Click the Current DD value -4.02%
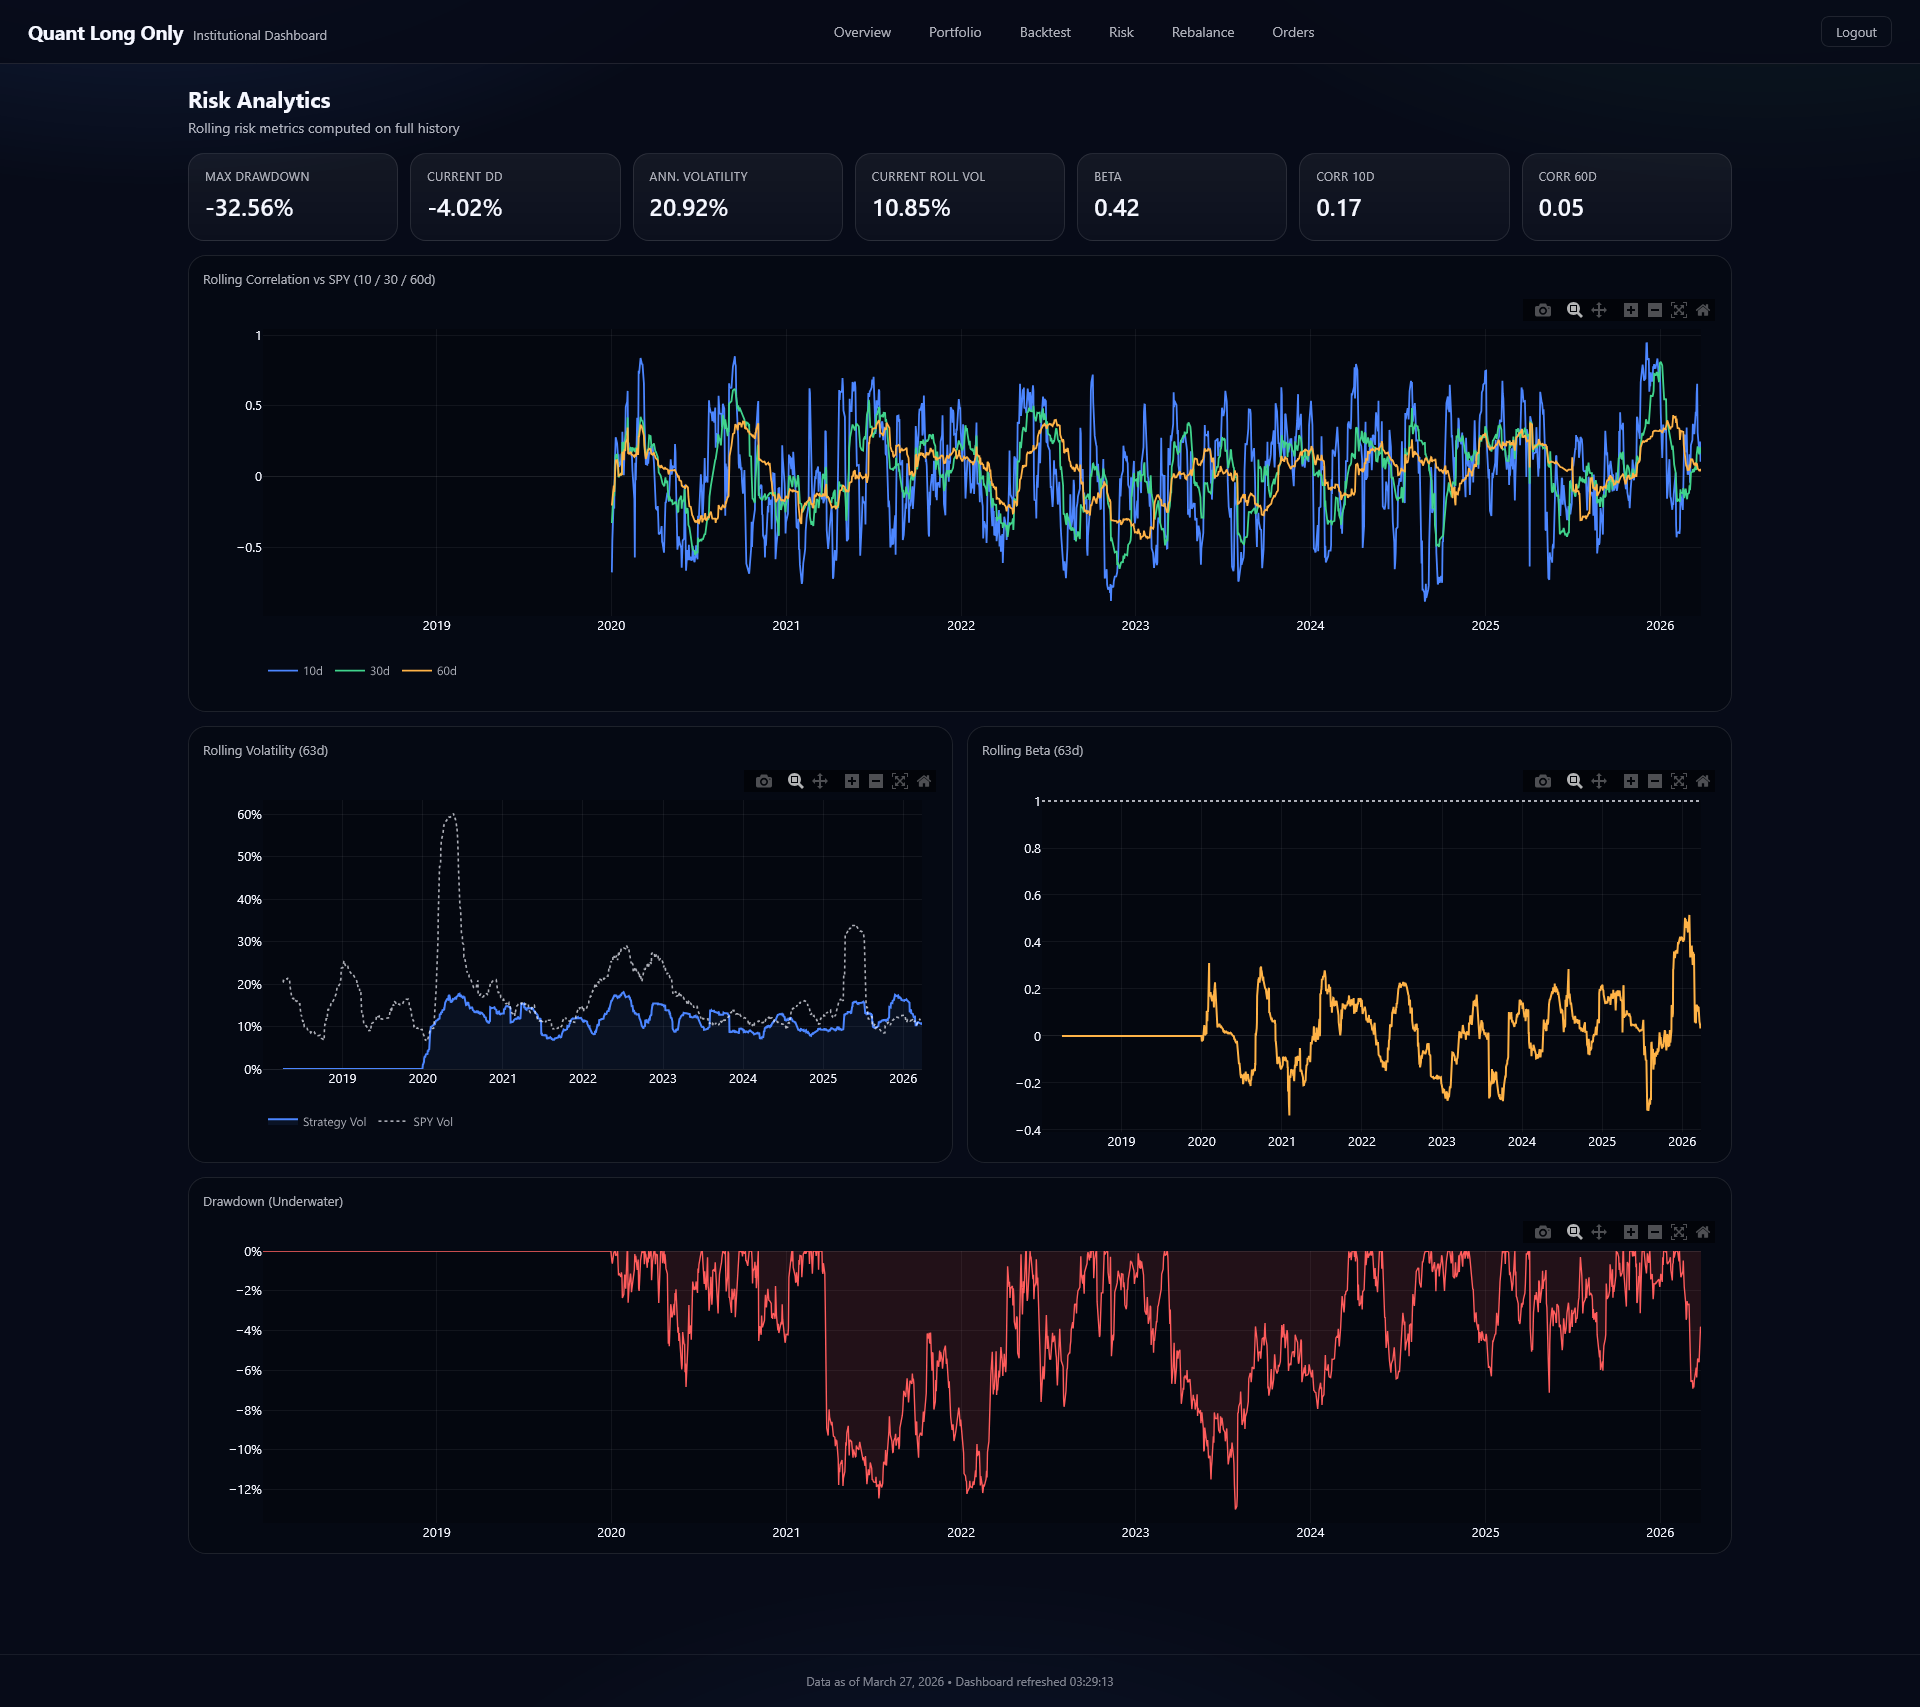The width and height of the screenshot is (1920, 1707). coord(464,208)
